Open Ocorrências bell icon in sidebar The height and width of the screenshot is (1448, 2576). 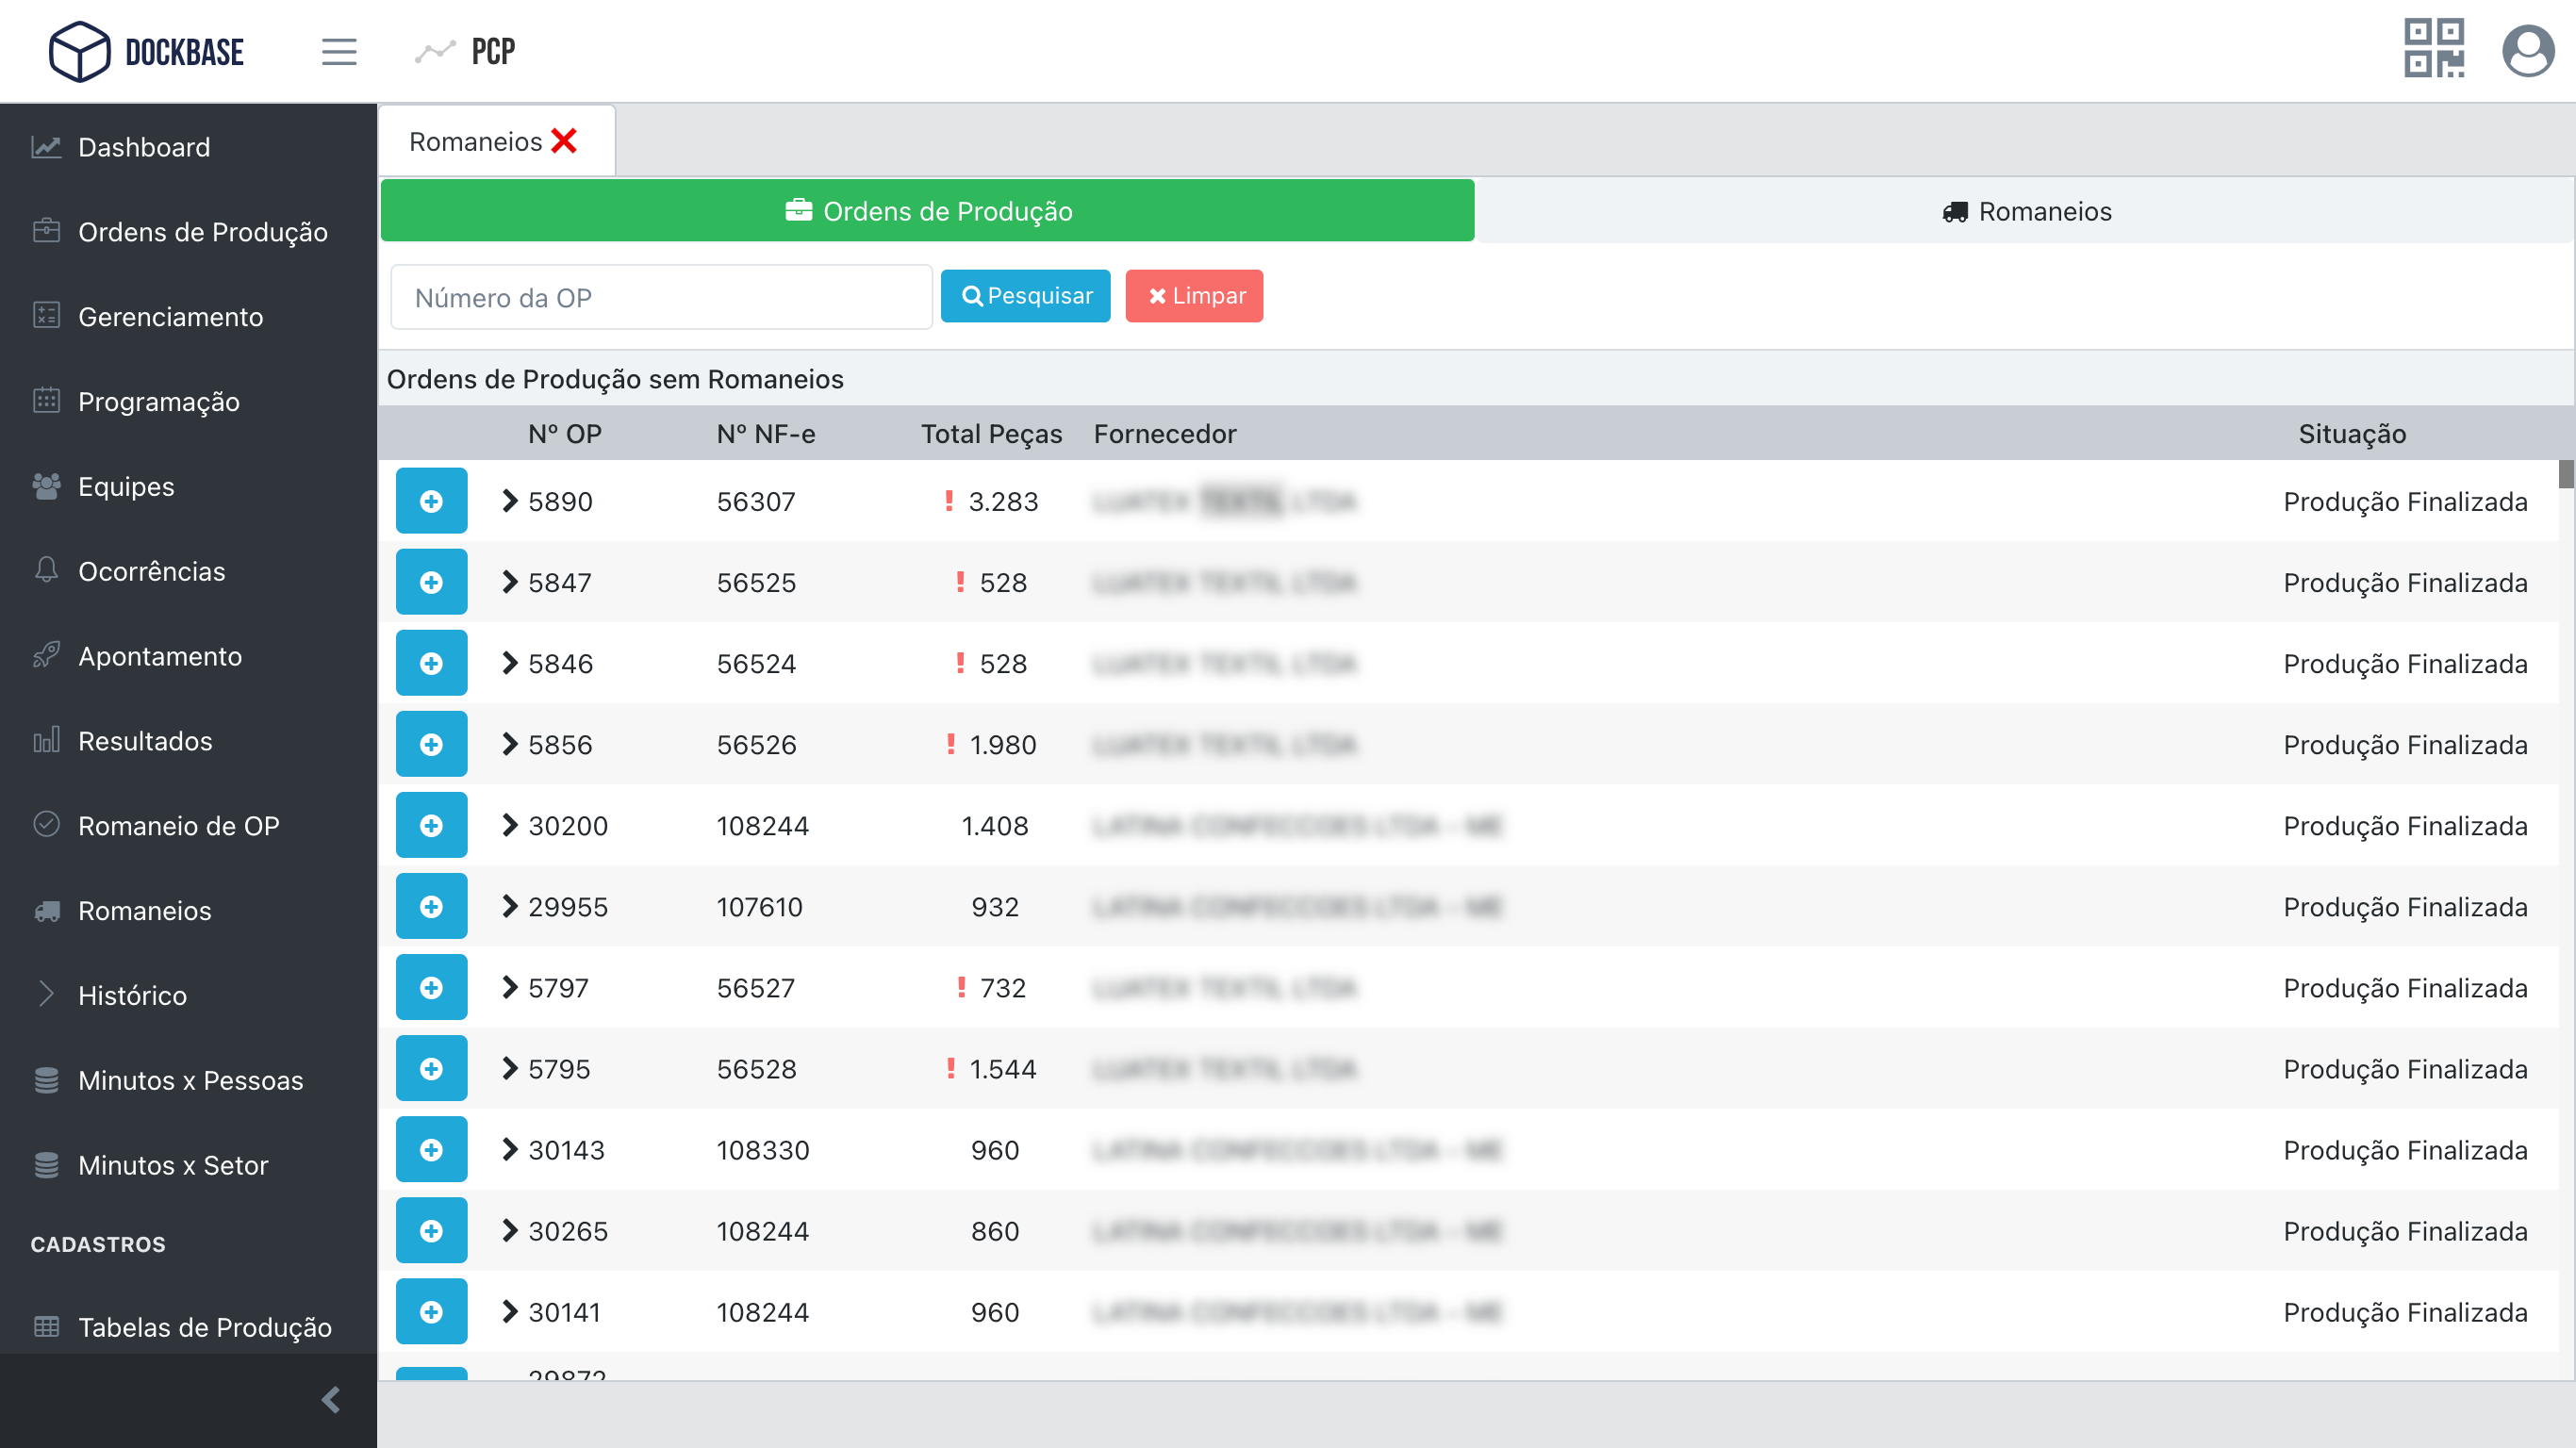pos(47,570)
